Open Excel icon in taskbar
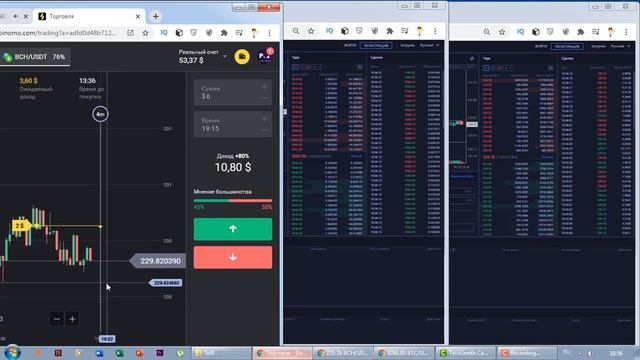Image resolution: width=640 pixels, height=360 pixels. (119, 353)
